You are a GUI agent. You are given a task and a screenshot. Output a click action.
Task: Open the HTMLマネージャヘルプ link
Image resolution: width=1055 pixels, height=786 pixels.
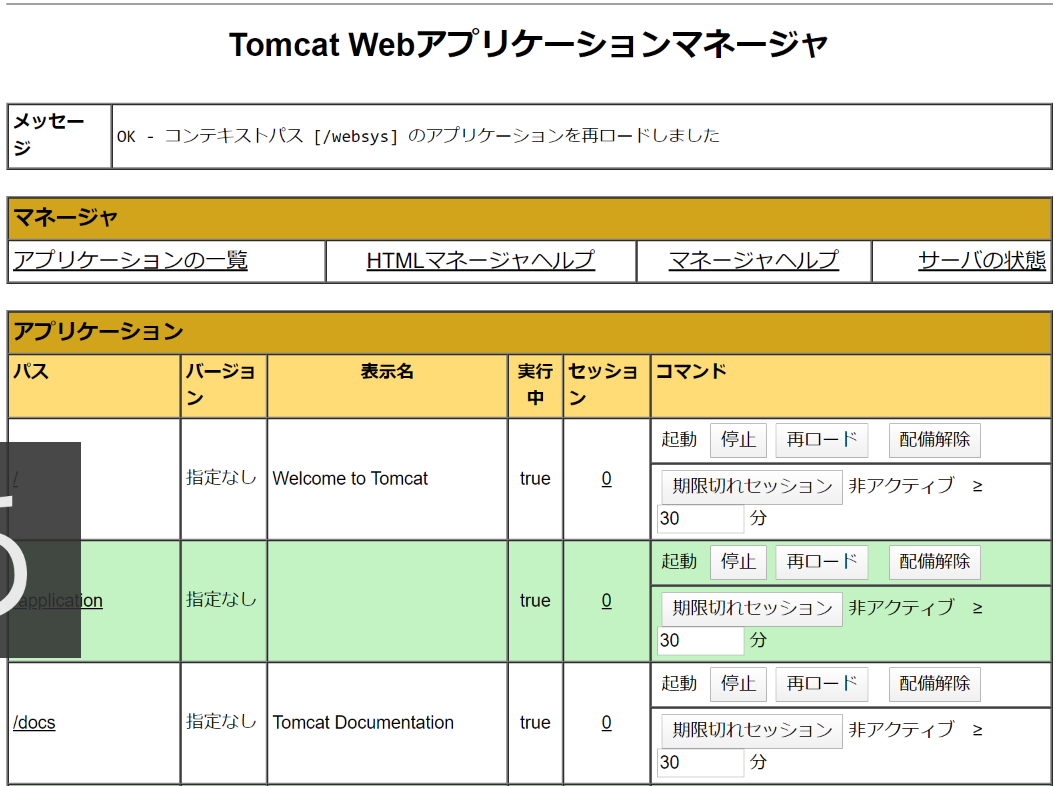480,260
